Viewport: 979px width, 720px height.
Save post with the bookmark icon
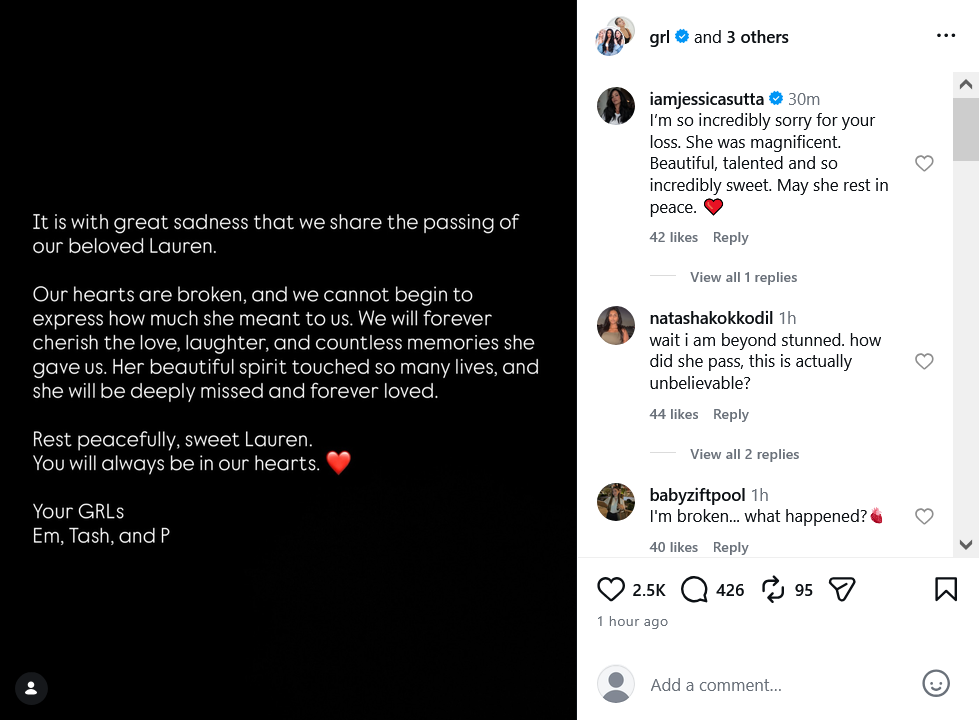coord(946,589)
